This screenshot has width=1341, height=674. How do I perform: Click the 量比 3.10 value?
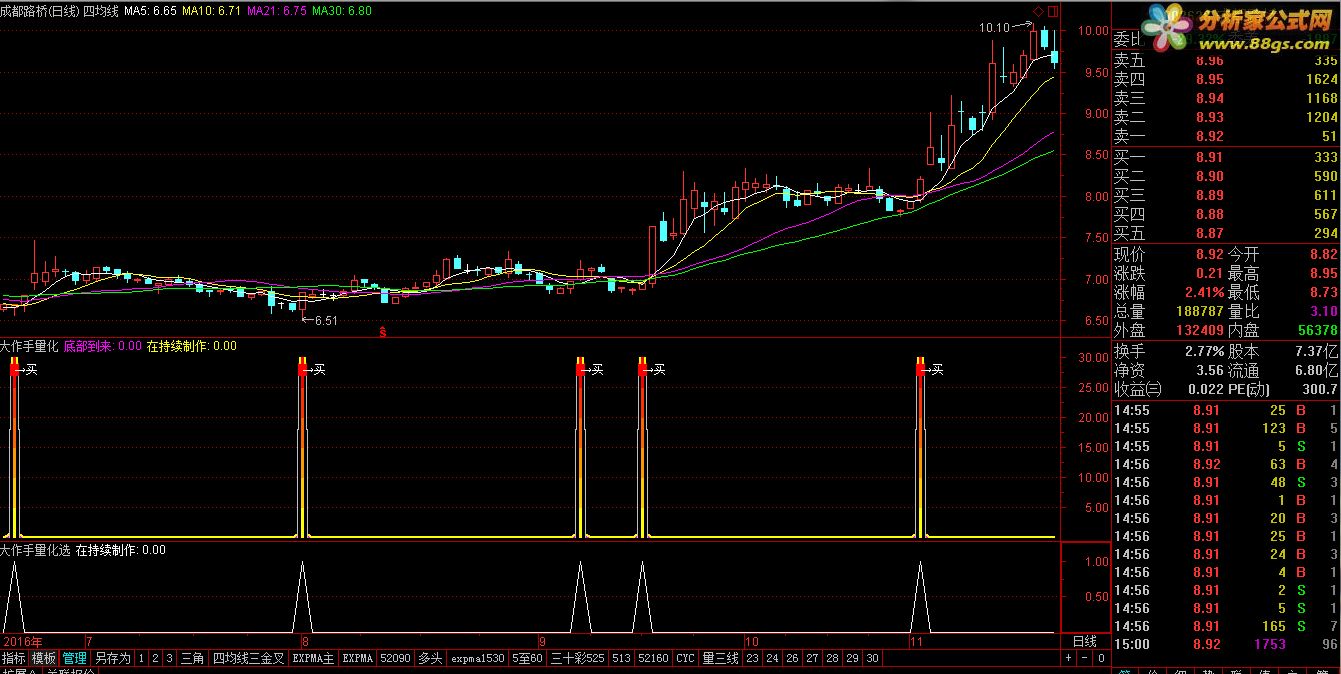[x=1322, y=311]
